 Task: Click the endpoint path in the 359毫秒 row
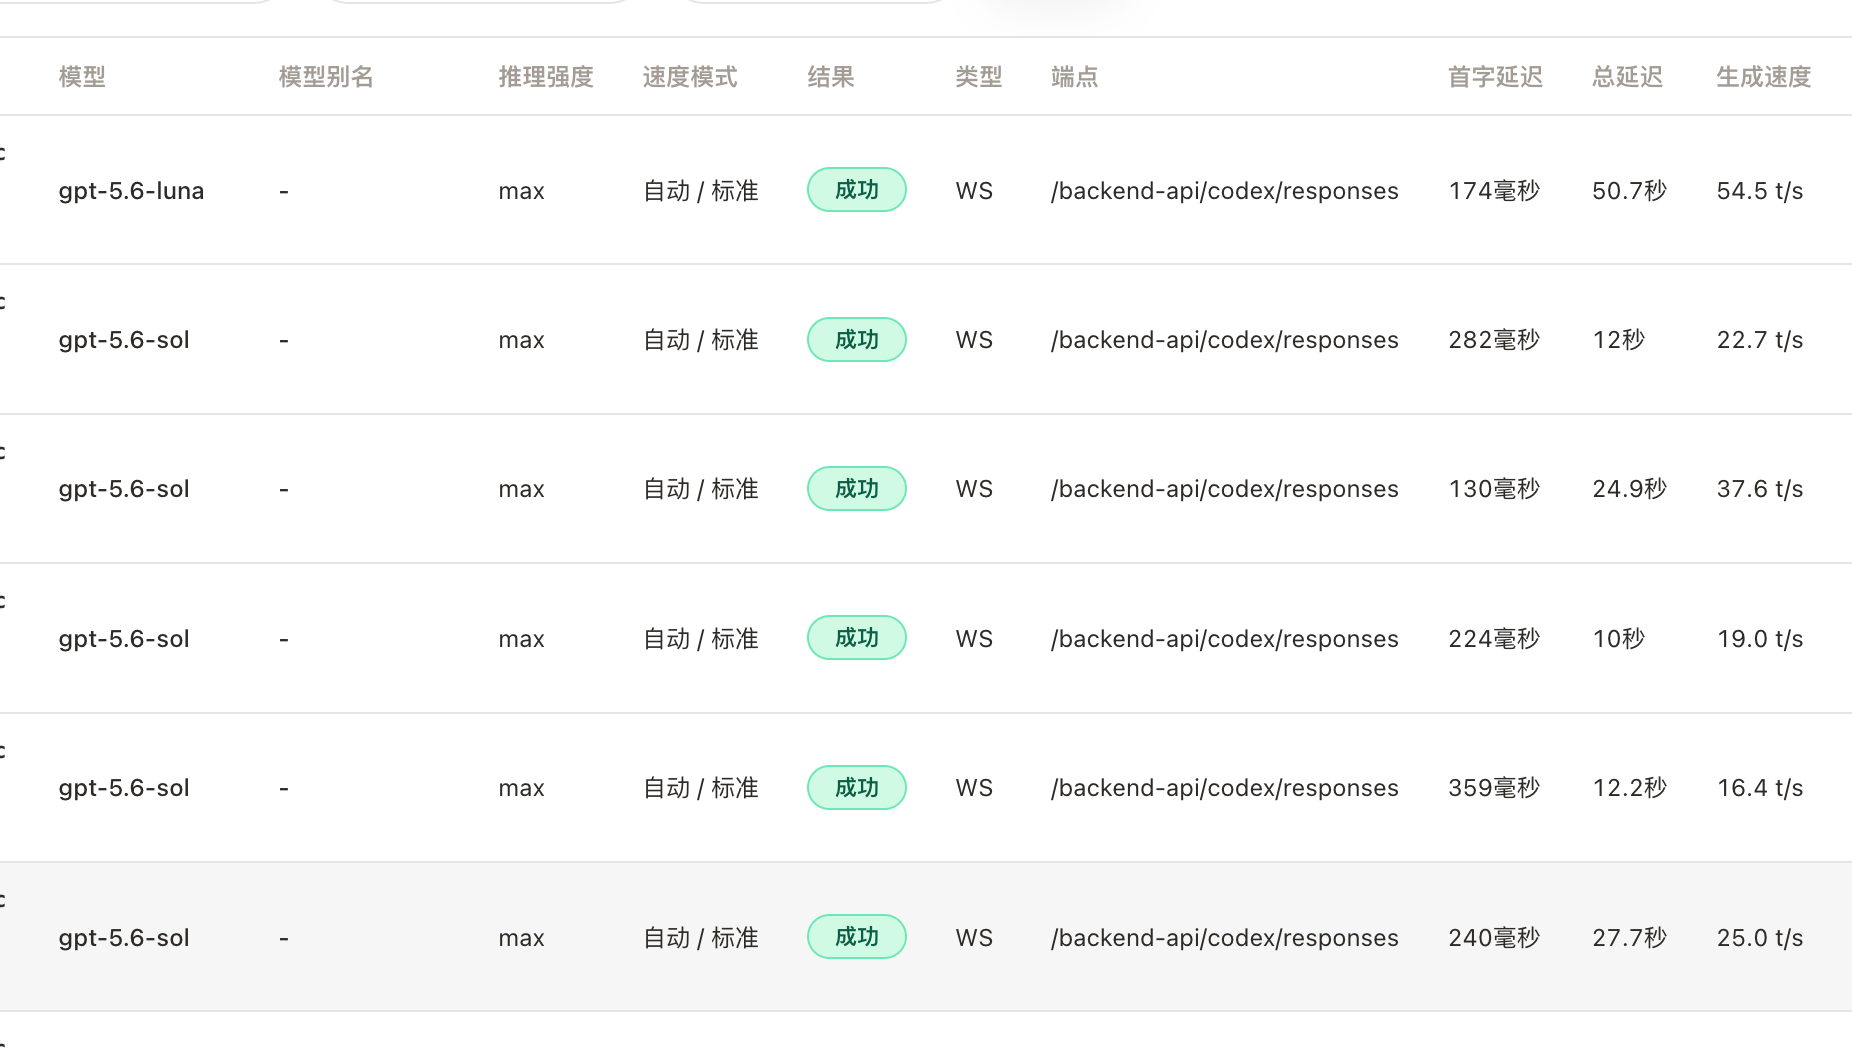tap(1225, 788)
